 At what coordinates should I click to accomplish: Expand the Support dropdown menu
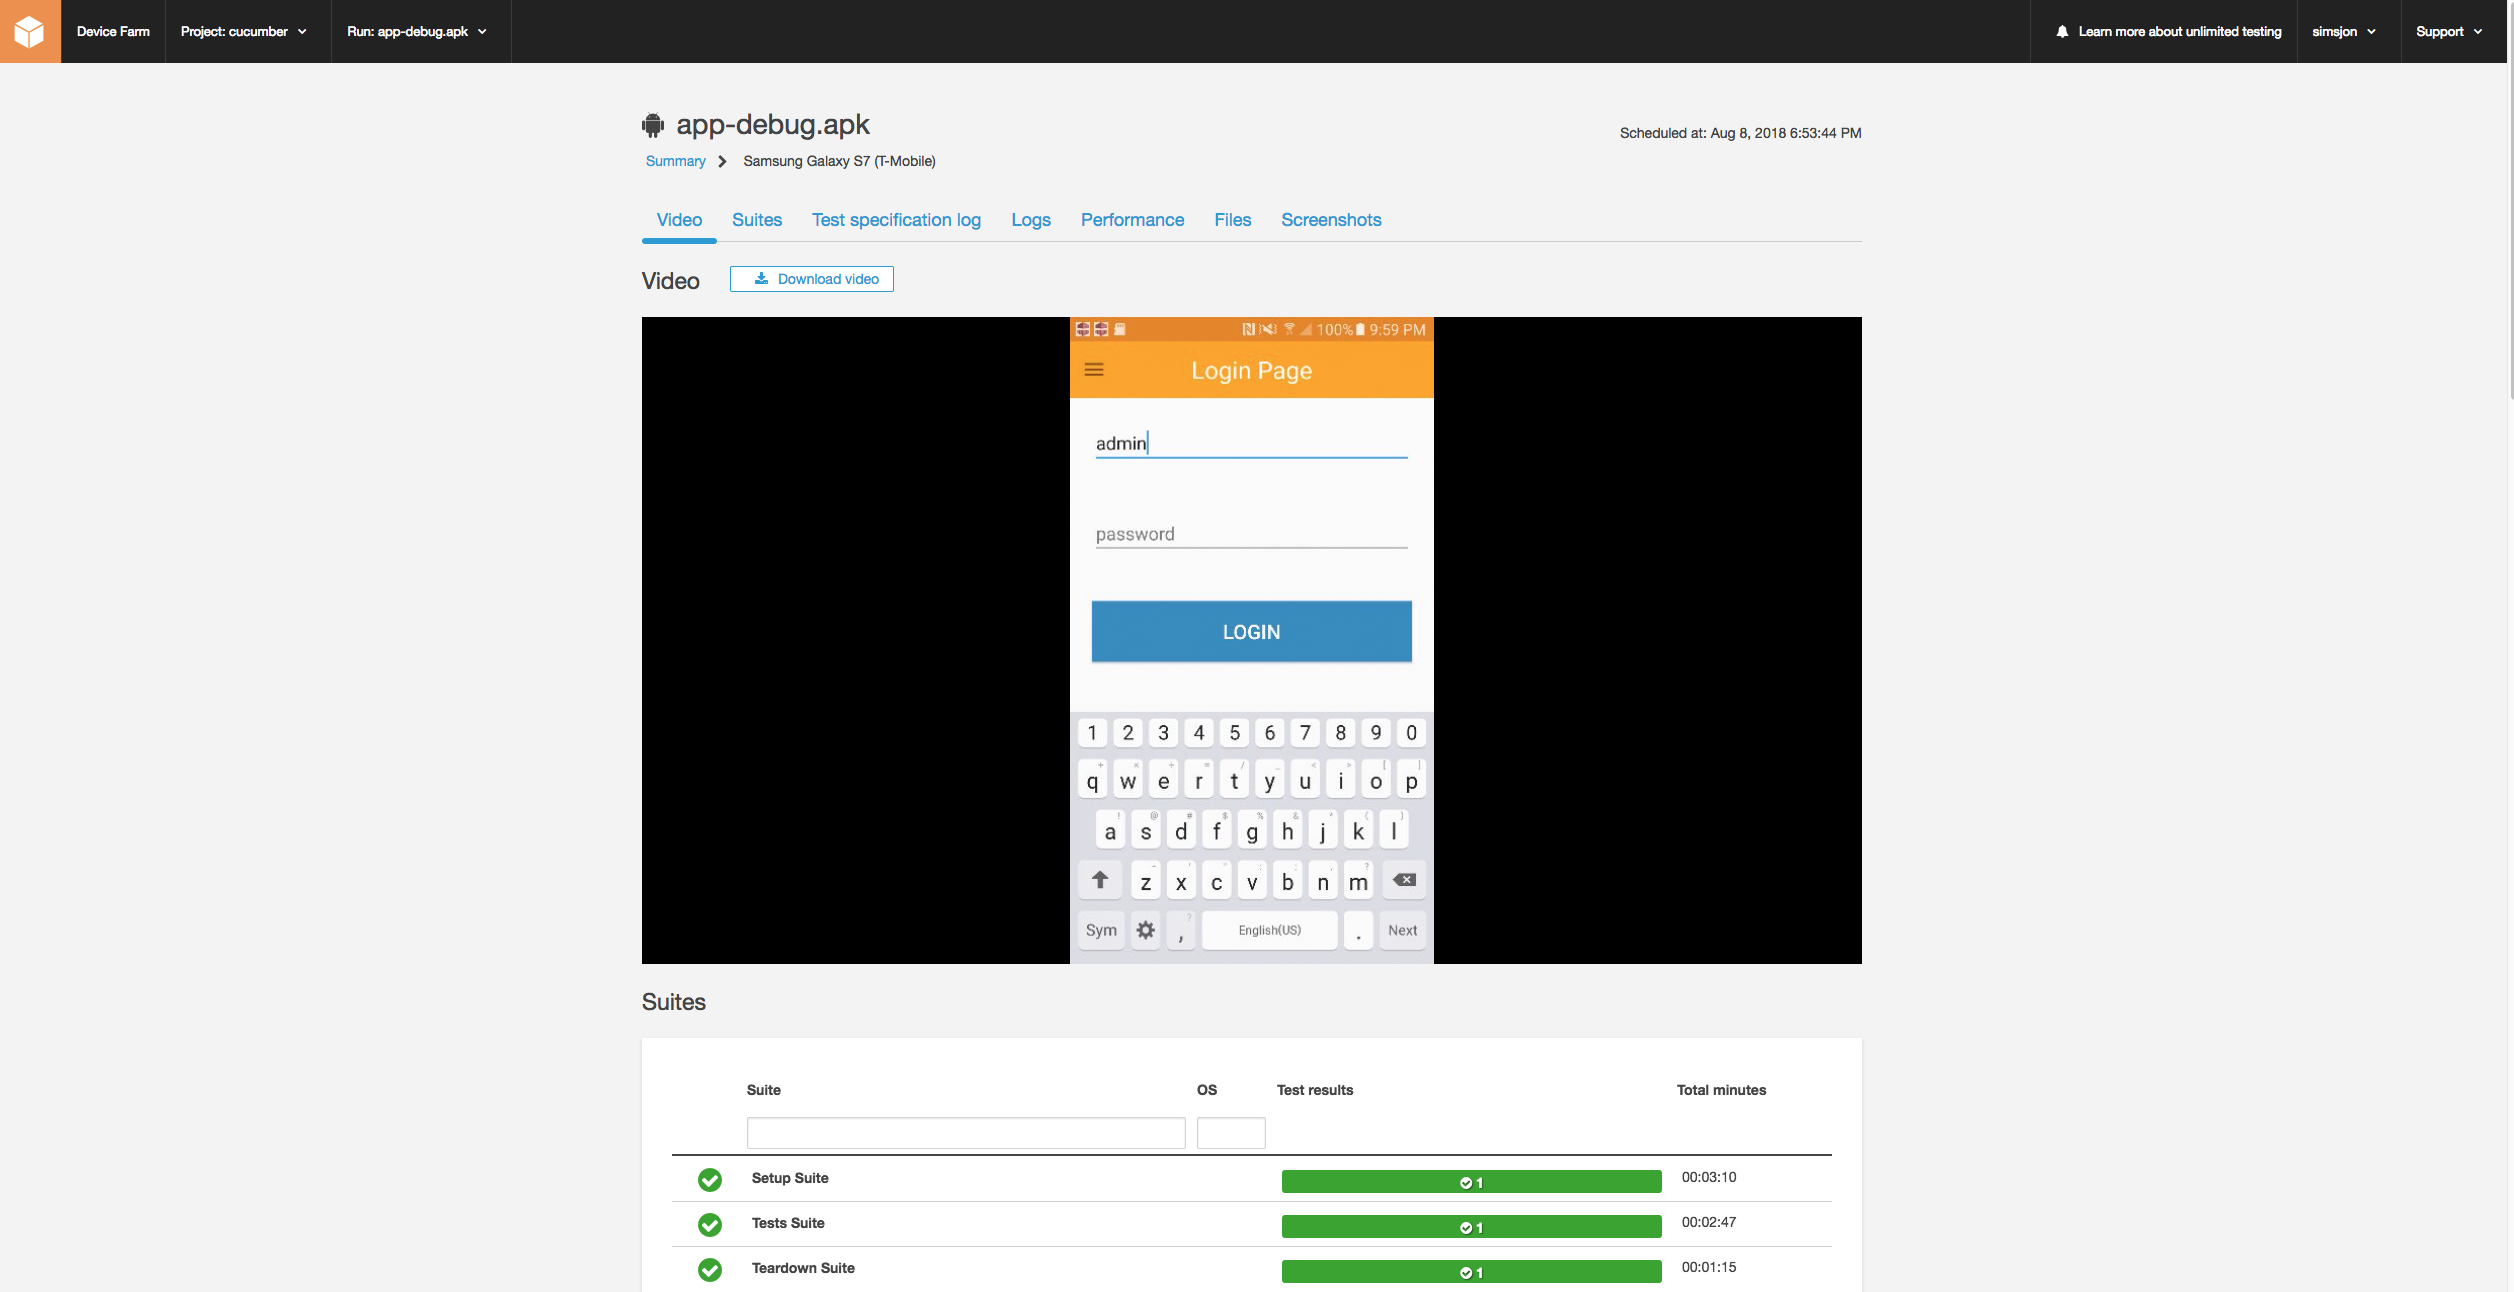(x=2448, y=32)
